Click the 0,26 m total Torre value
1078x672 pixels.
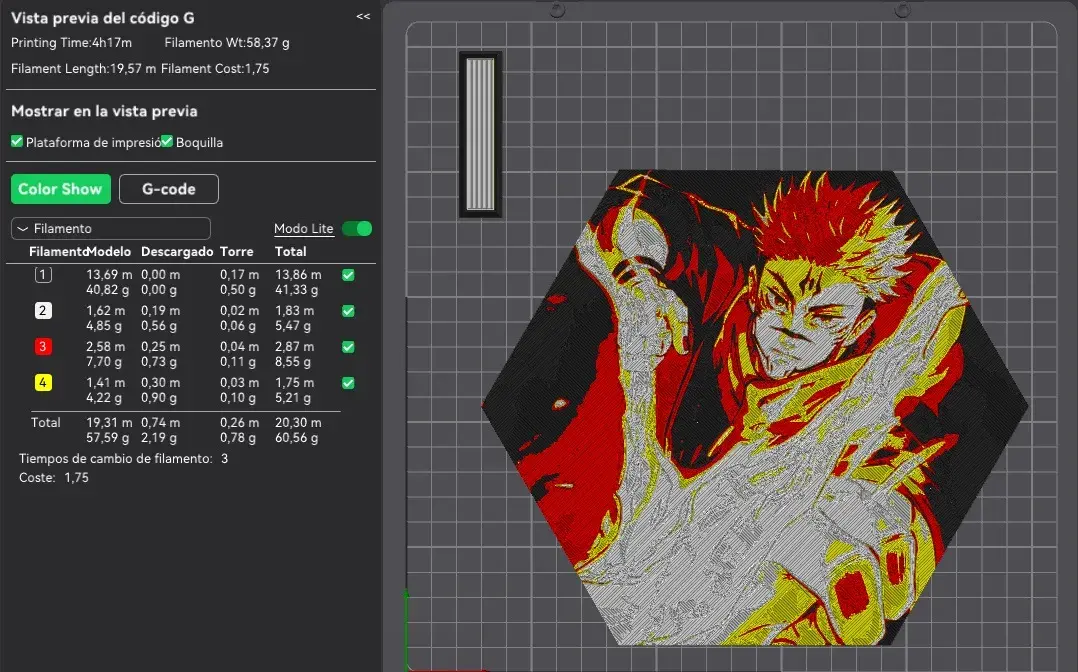point(239,422)
